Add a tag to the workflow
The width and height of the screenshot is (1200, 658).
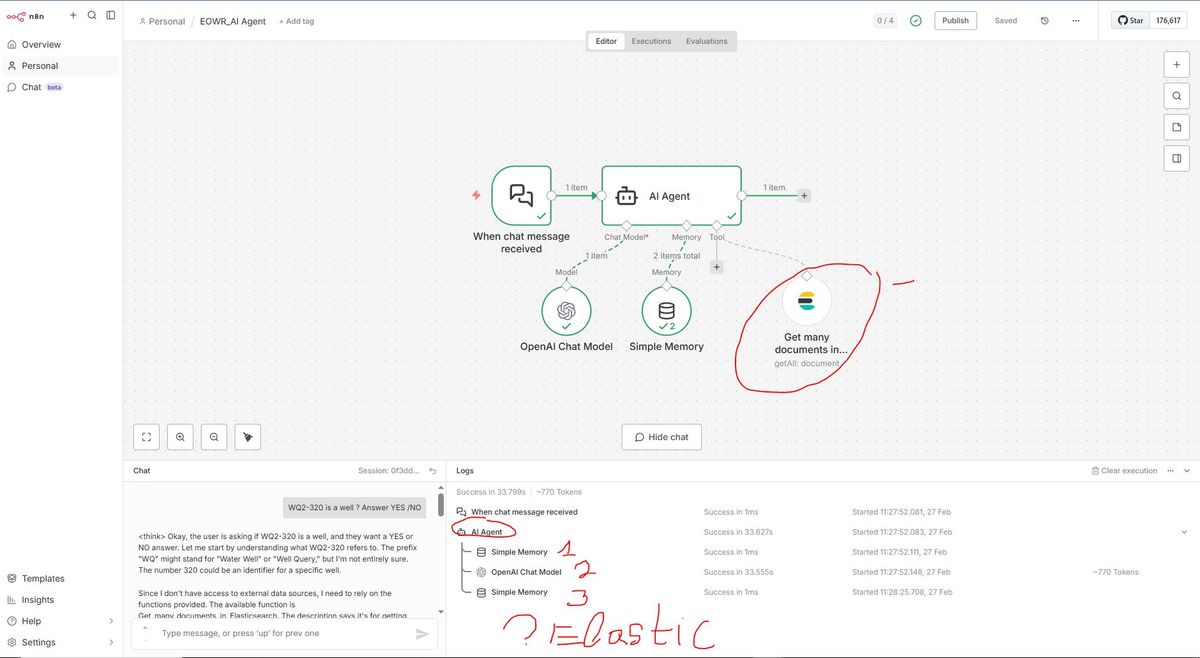point(296,20)
